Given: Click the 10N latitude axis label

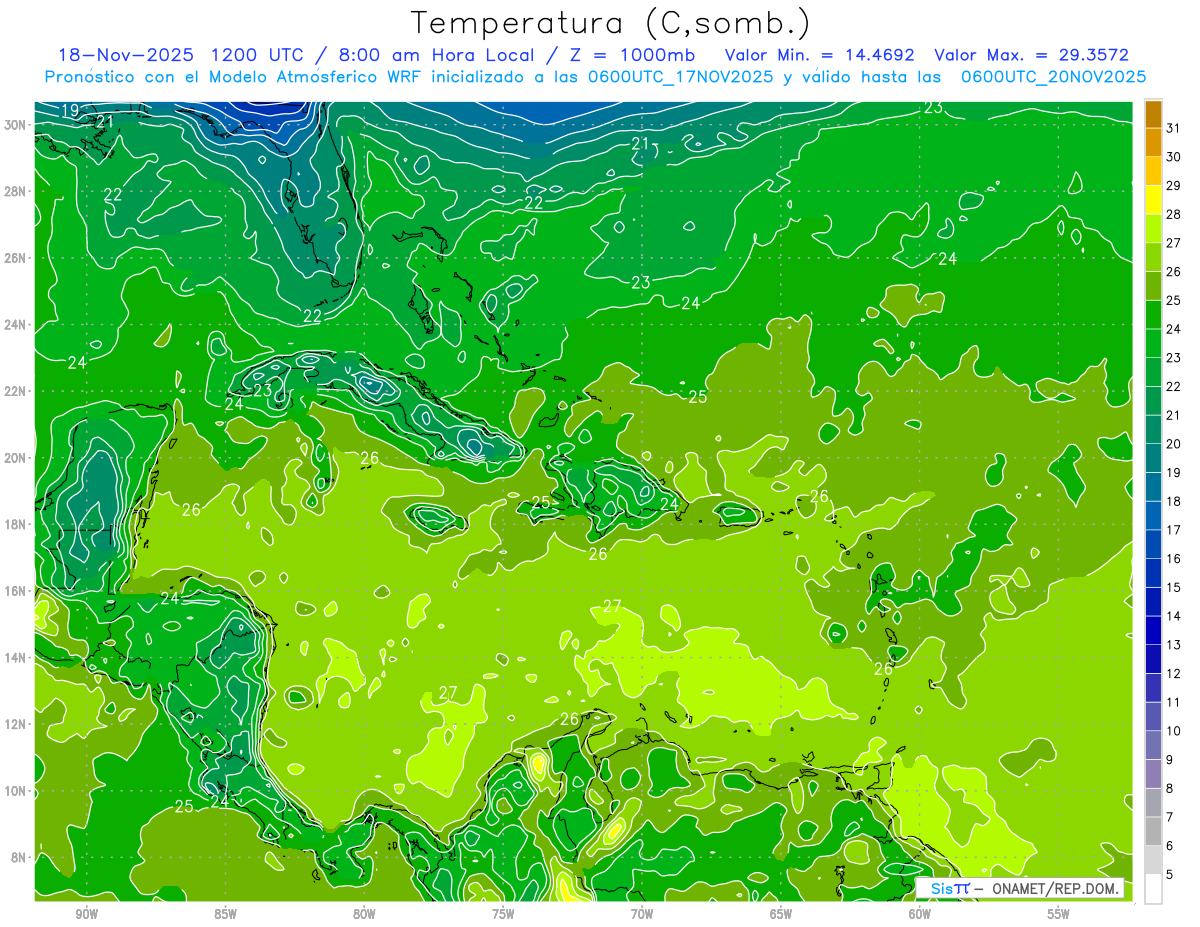Looking at the screenshot, I should [x=16, y=791].
